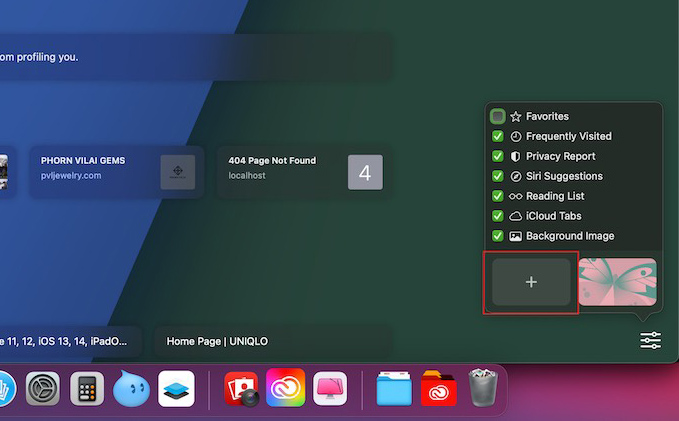
Task: Launch CleanMyMac pink monitor icon
Action: (330, 388)
